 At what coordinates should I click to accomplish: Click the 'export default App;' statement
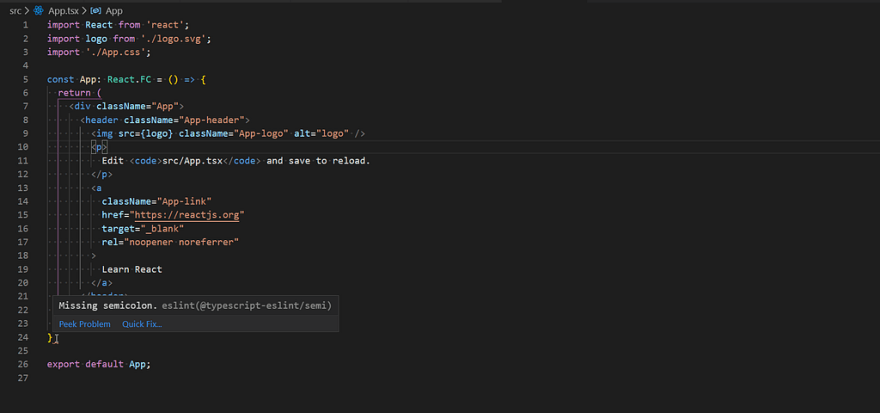pos(99,364)
